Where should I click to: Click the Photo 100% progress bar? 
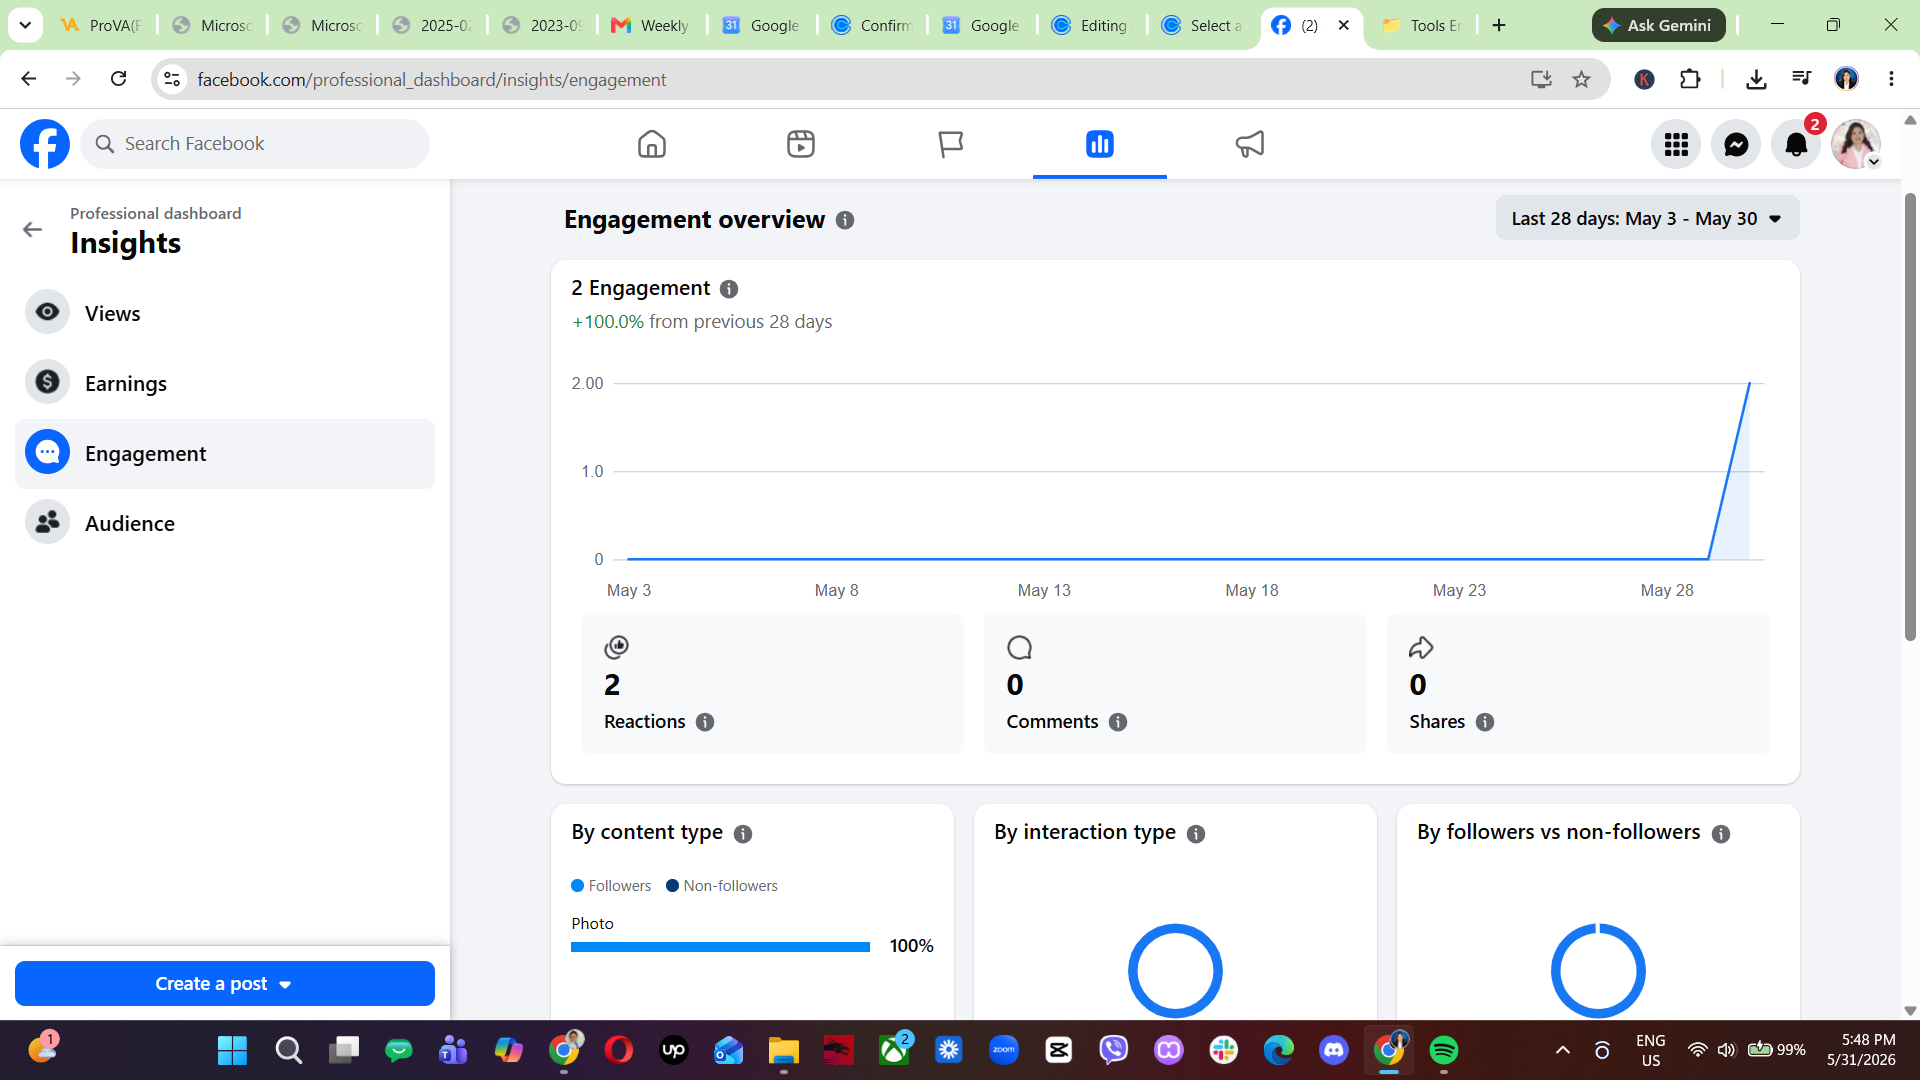coord(720,947)
